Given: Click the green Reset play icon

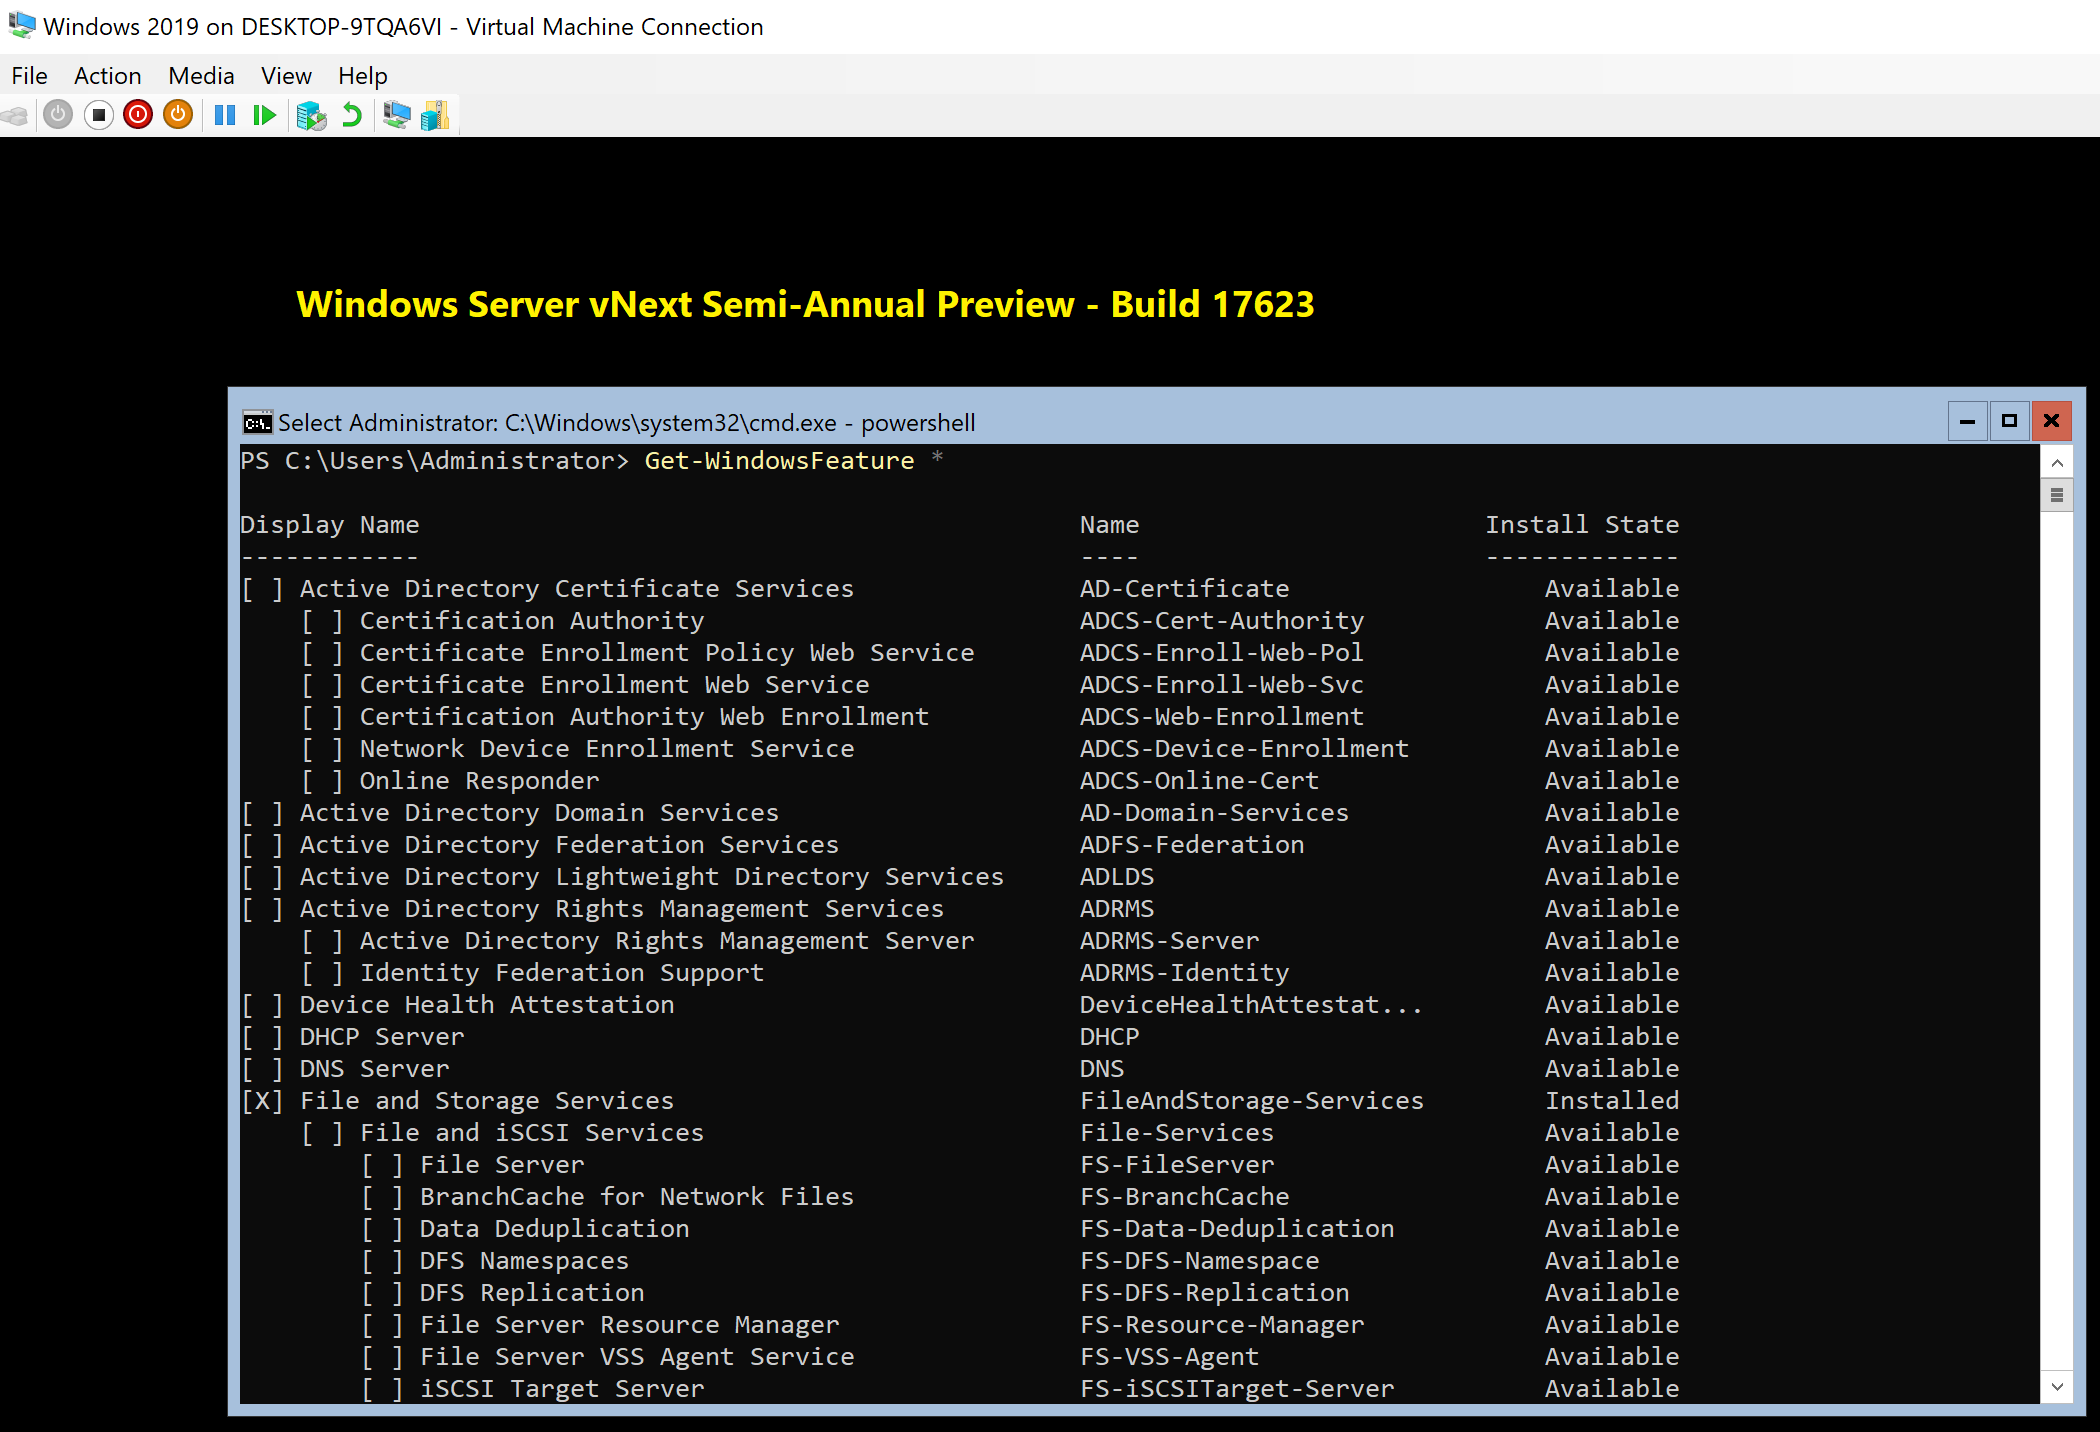Looking at the screenshot, I should pyautogui.click(x=264, y=116).
